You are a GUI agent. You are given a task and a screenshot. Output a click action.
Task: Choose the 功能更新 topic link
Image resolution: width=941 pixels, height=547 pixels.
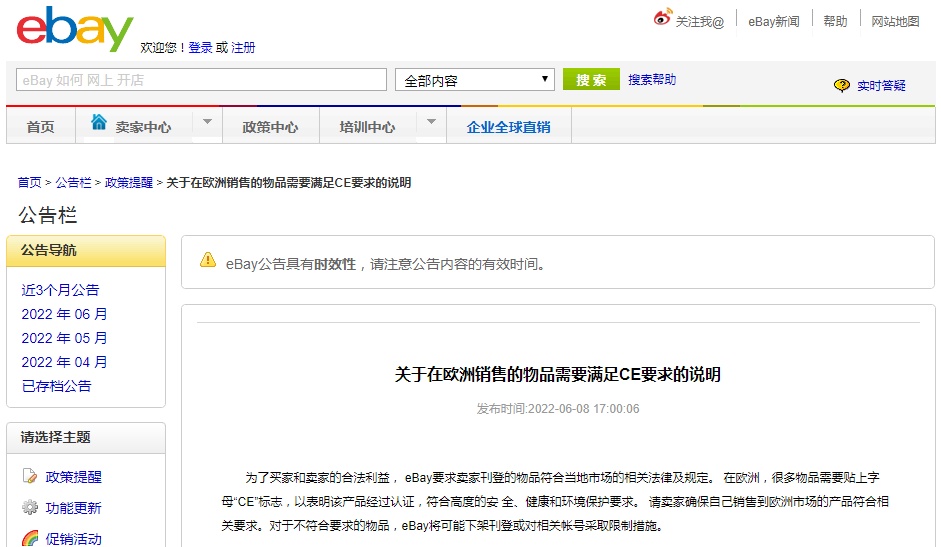(x=73, y=508)
